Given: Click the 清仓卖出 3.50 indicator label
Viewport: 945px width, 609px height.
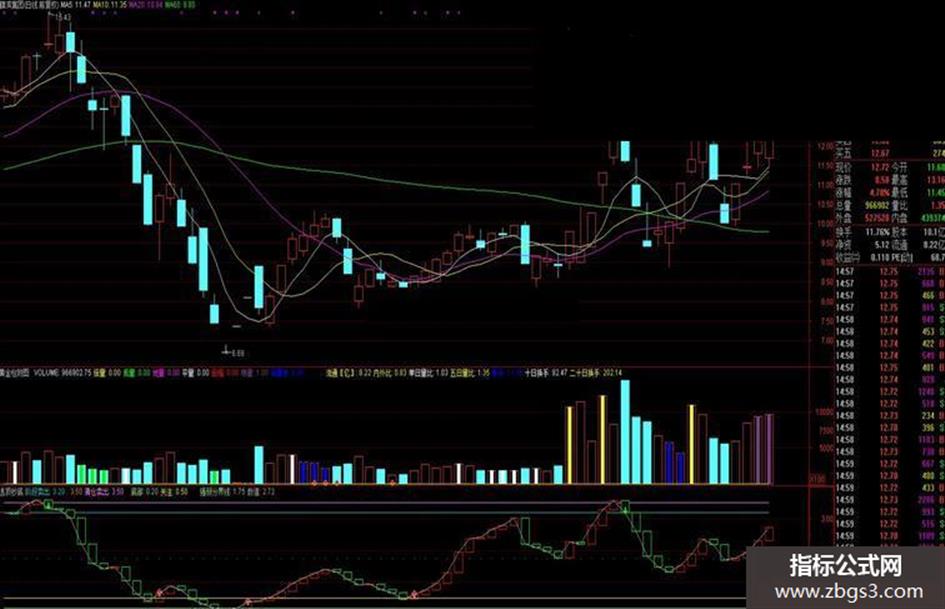Looking at the screenshot, I should (x=104, y=492).
